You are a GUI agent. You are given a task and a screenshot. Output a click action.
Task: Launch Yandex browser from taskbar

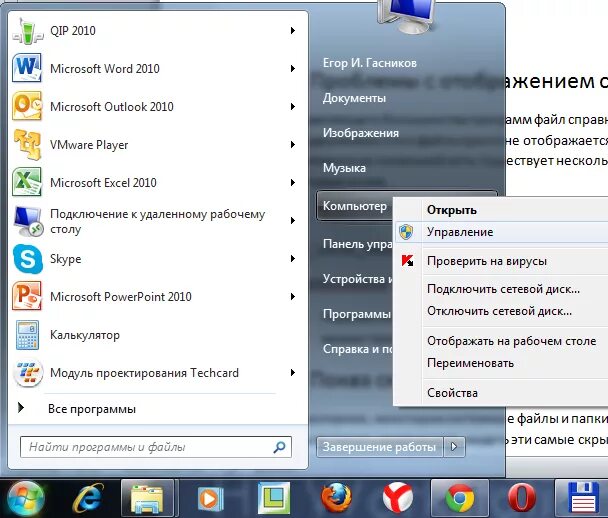(397, 498)
